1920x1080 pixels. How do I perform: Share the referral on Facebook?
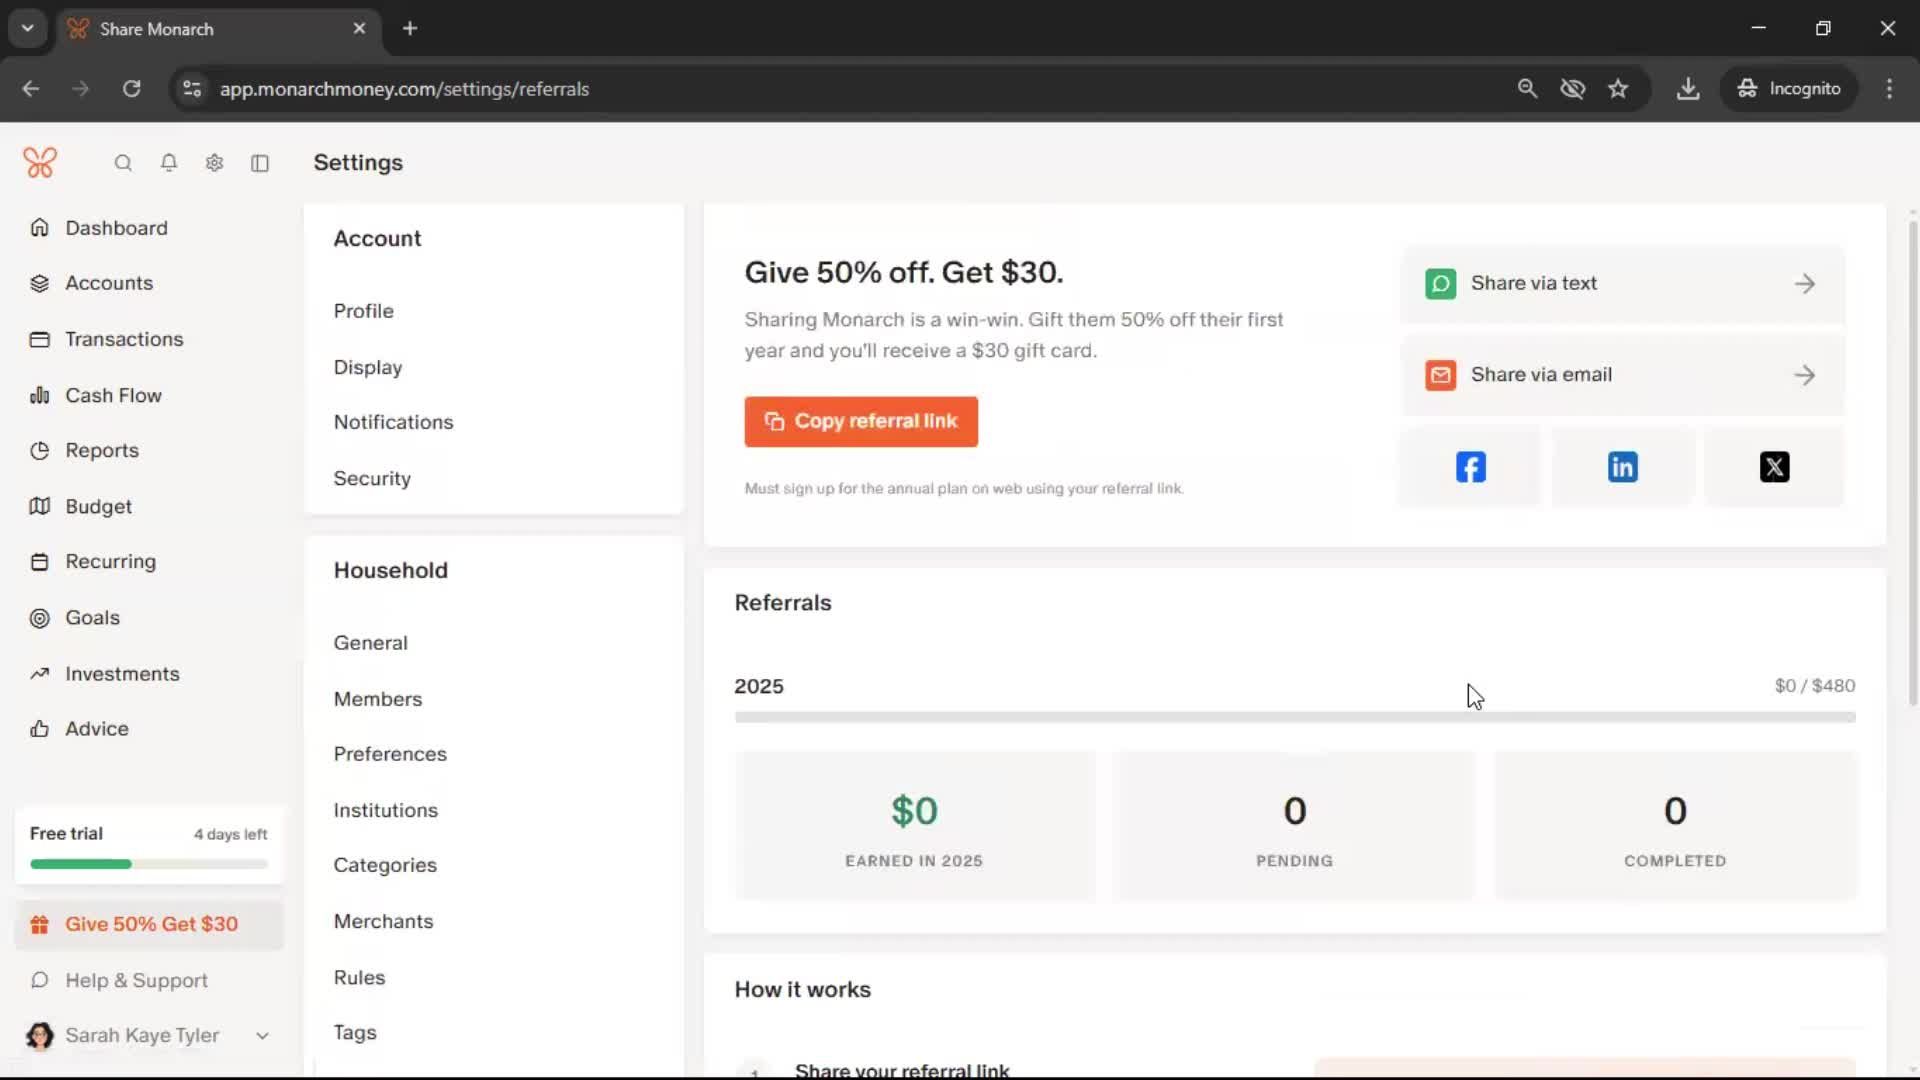click(x=1470, y=467)
